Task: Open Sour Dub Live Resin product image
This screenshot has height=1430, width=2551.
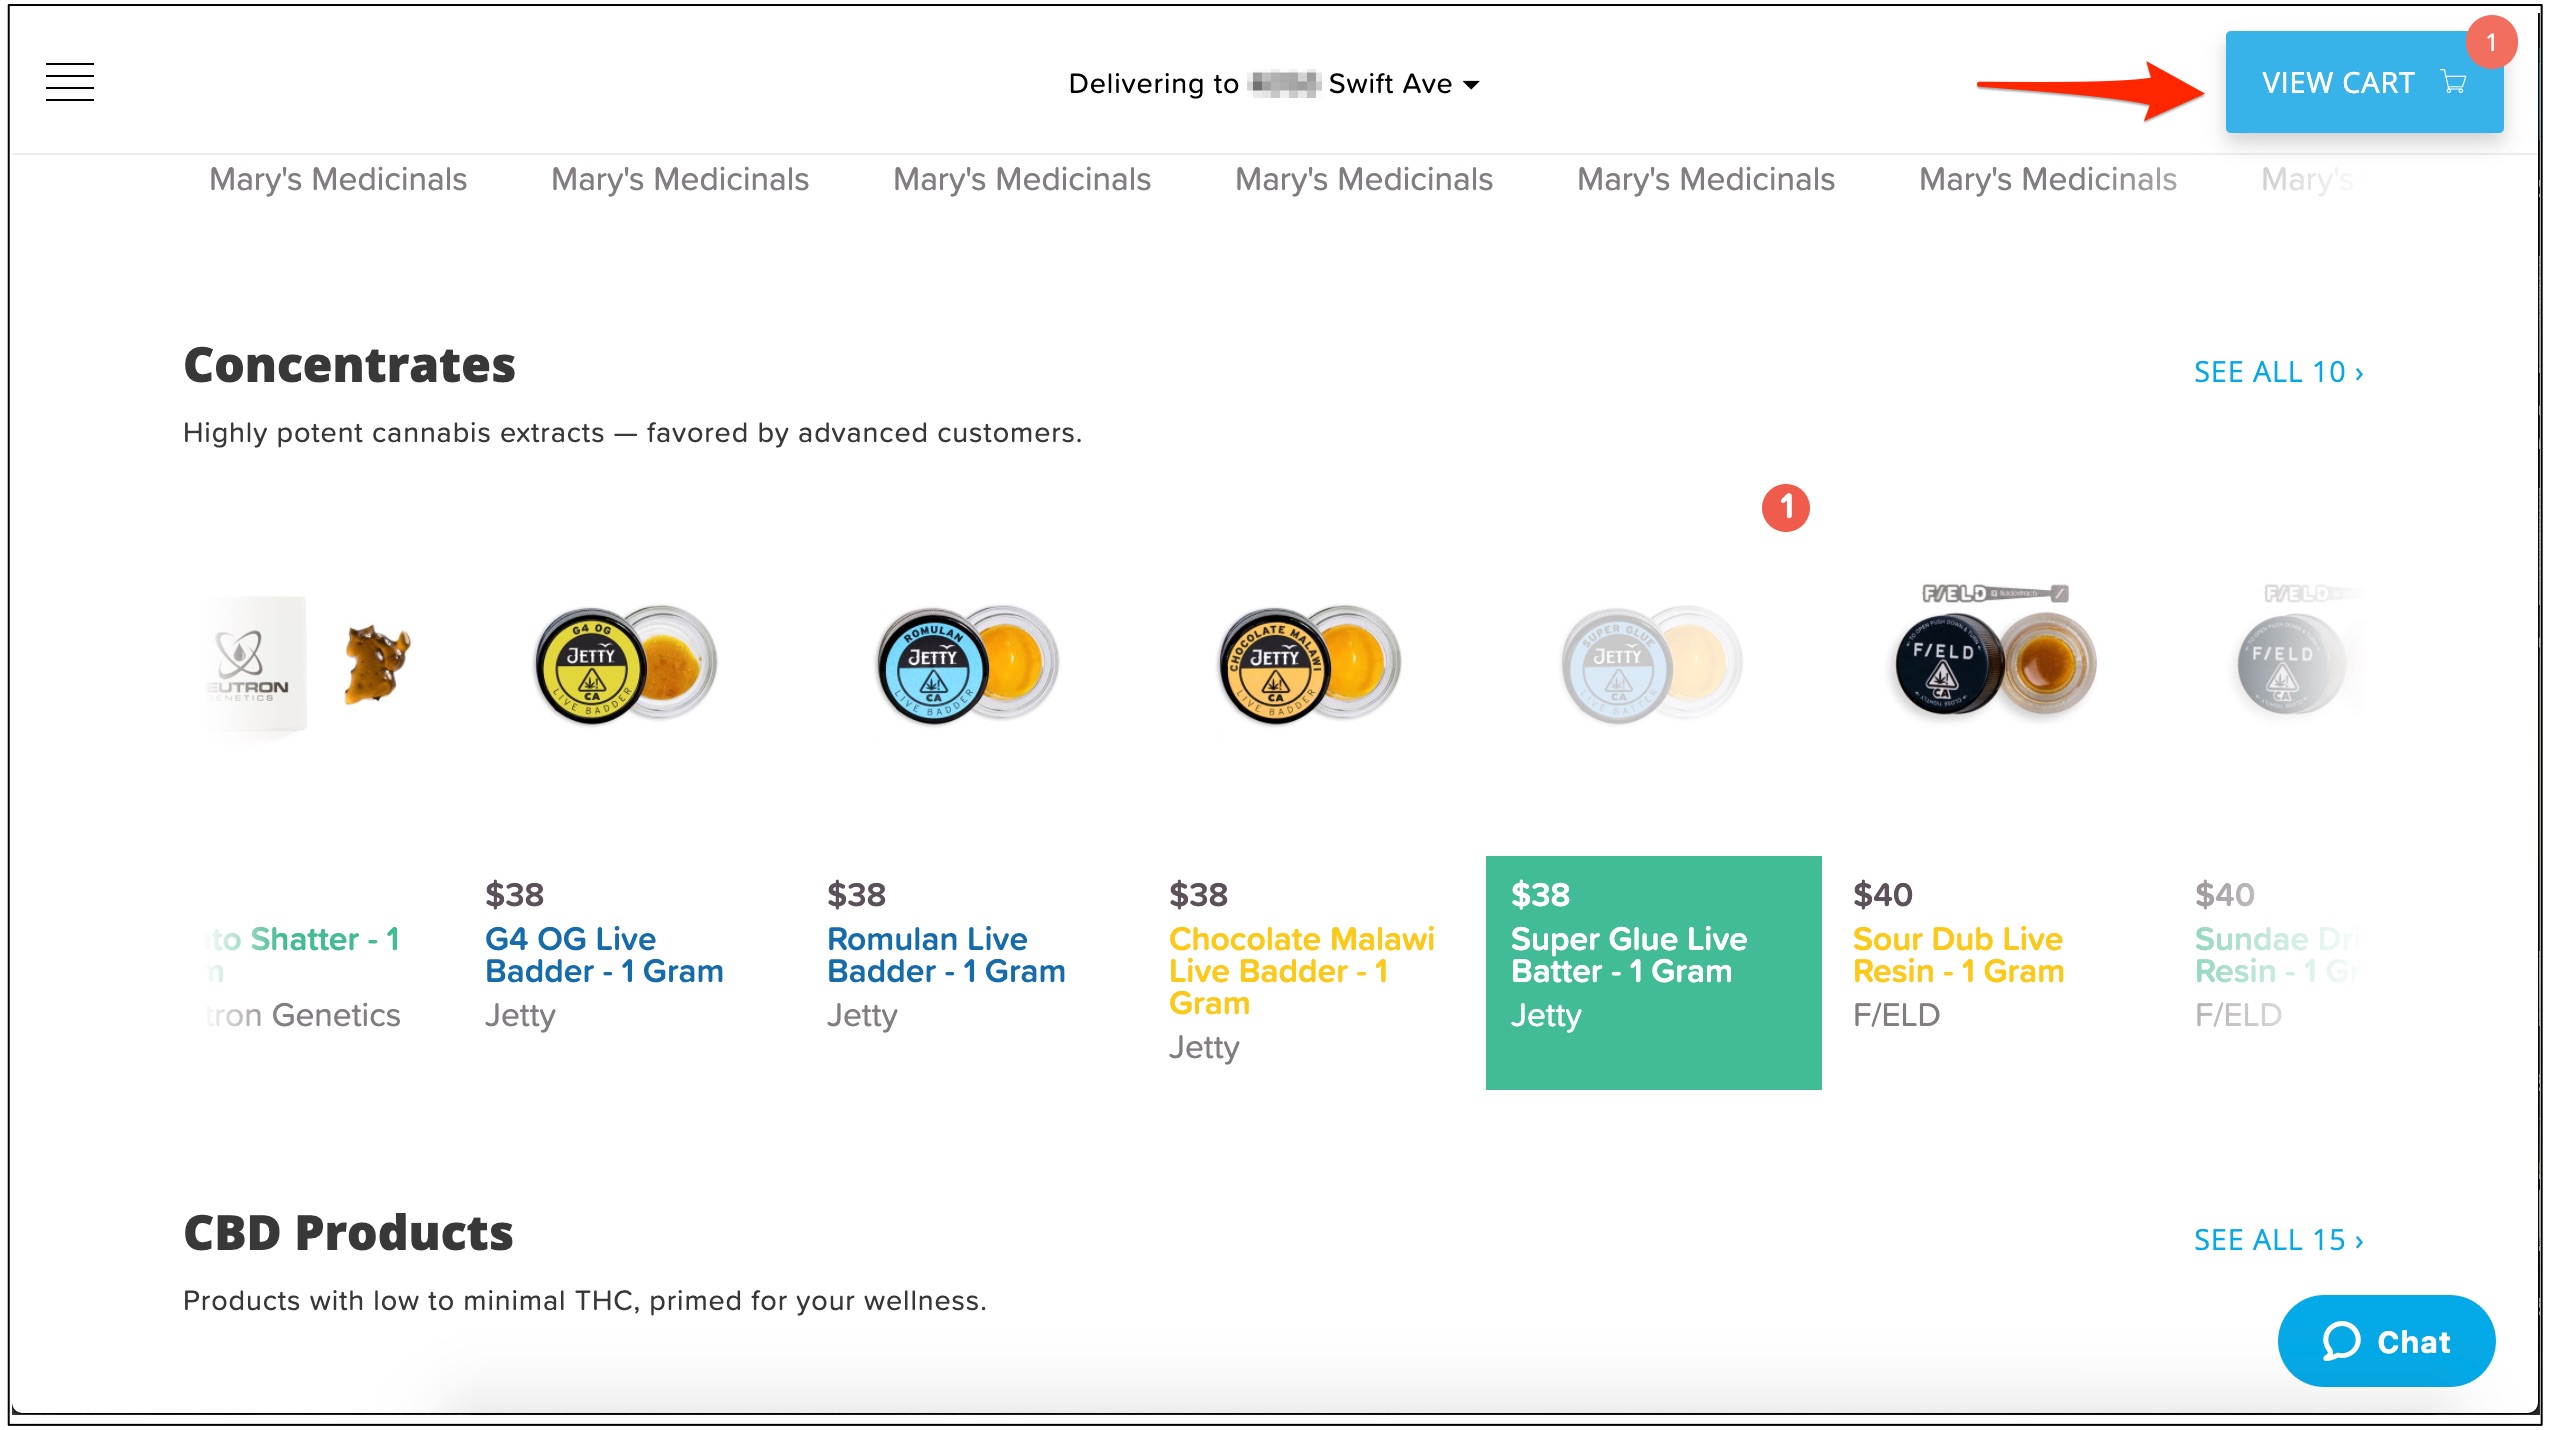Action: pyautogui.click(x=1995, y=650)
